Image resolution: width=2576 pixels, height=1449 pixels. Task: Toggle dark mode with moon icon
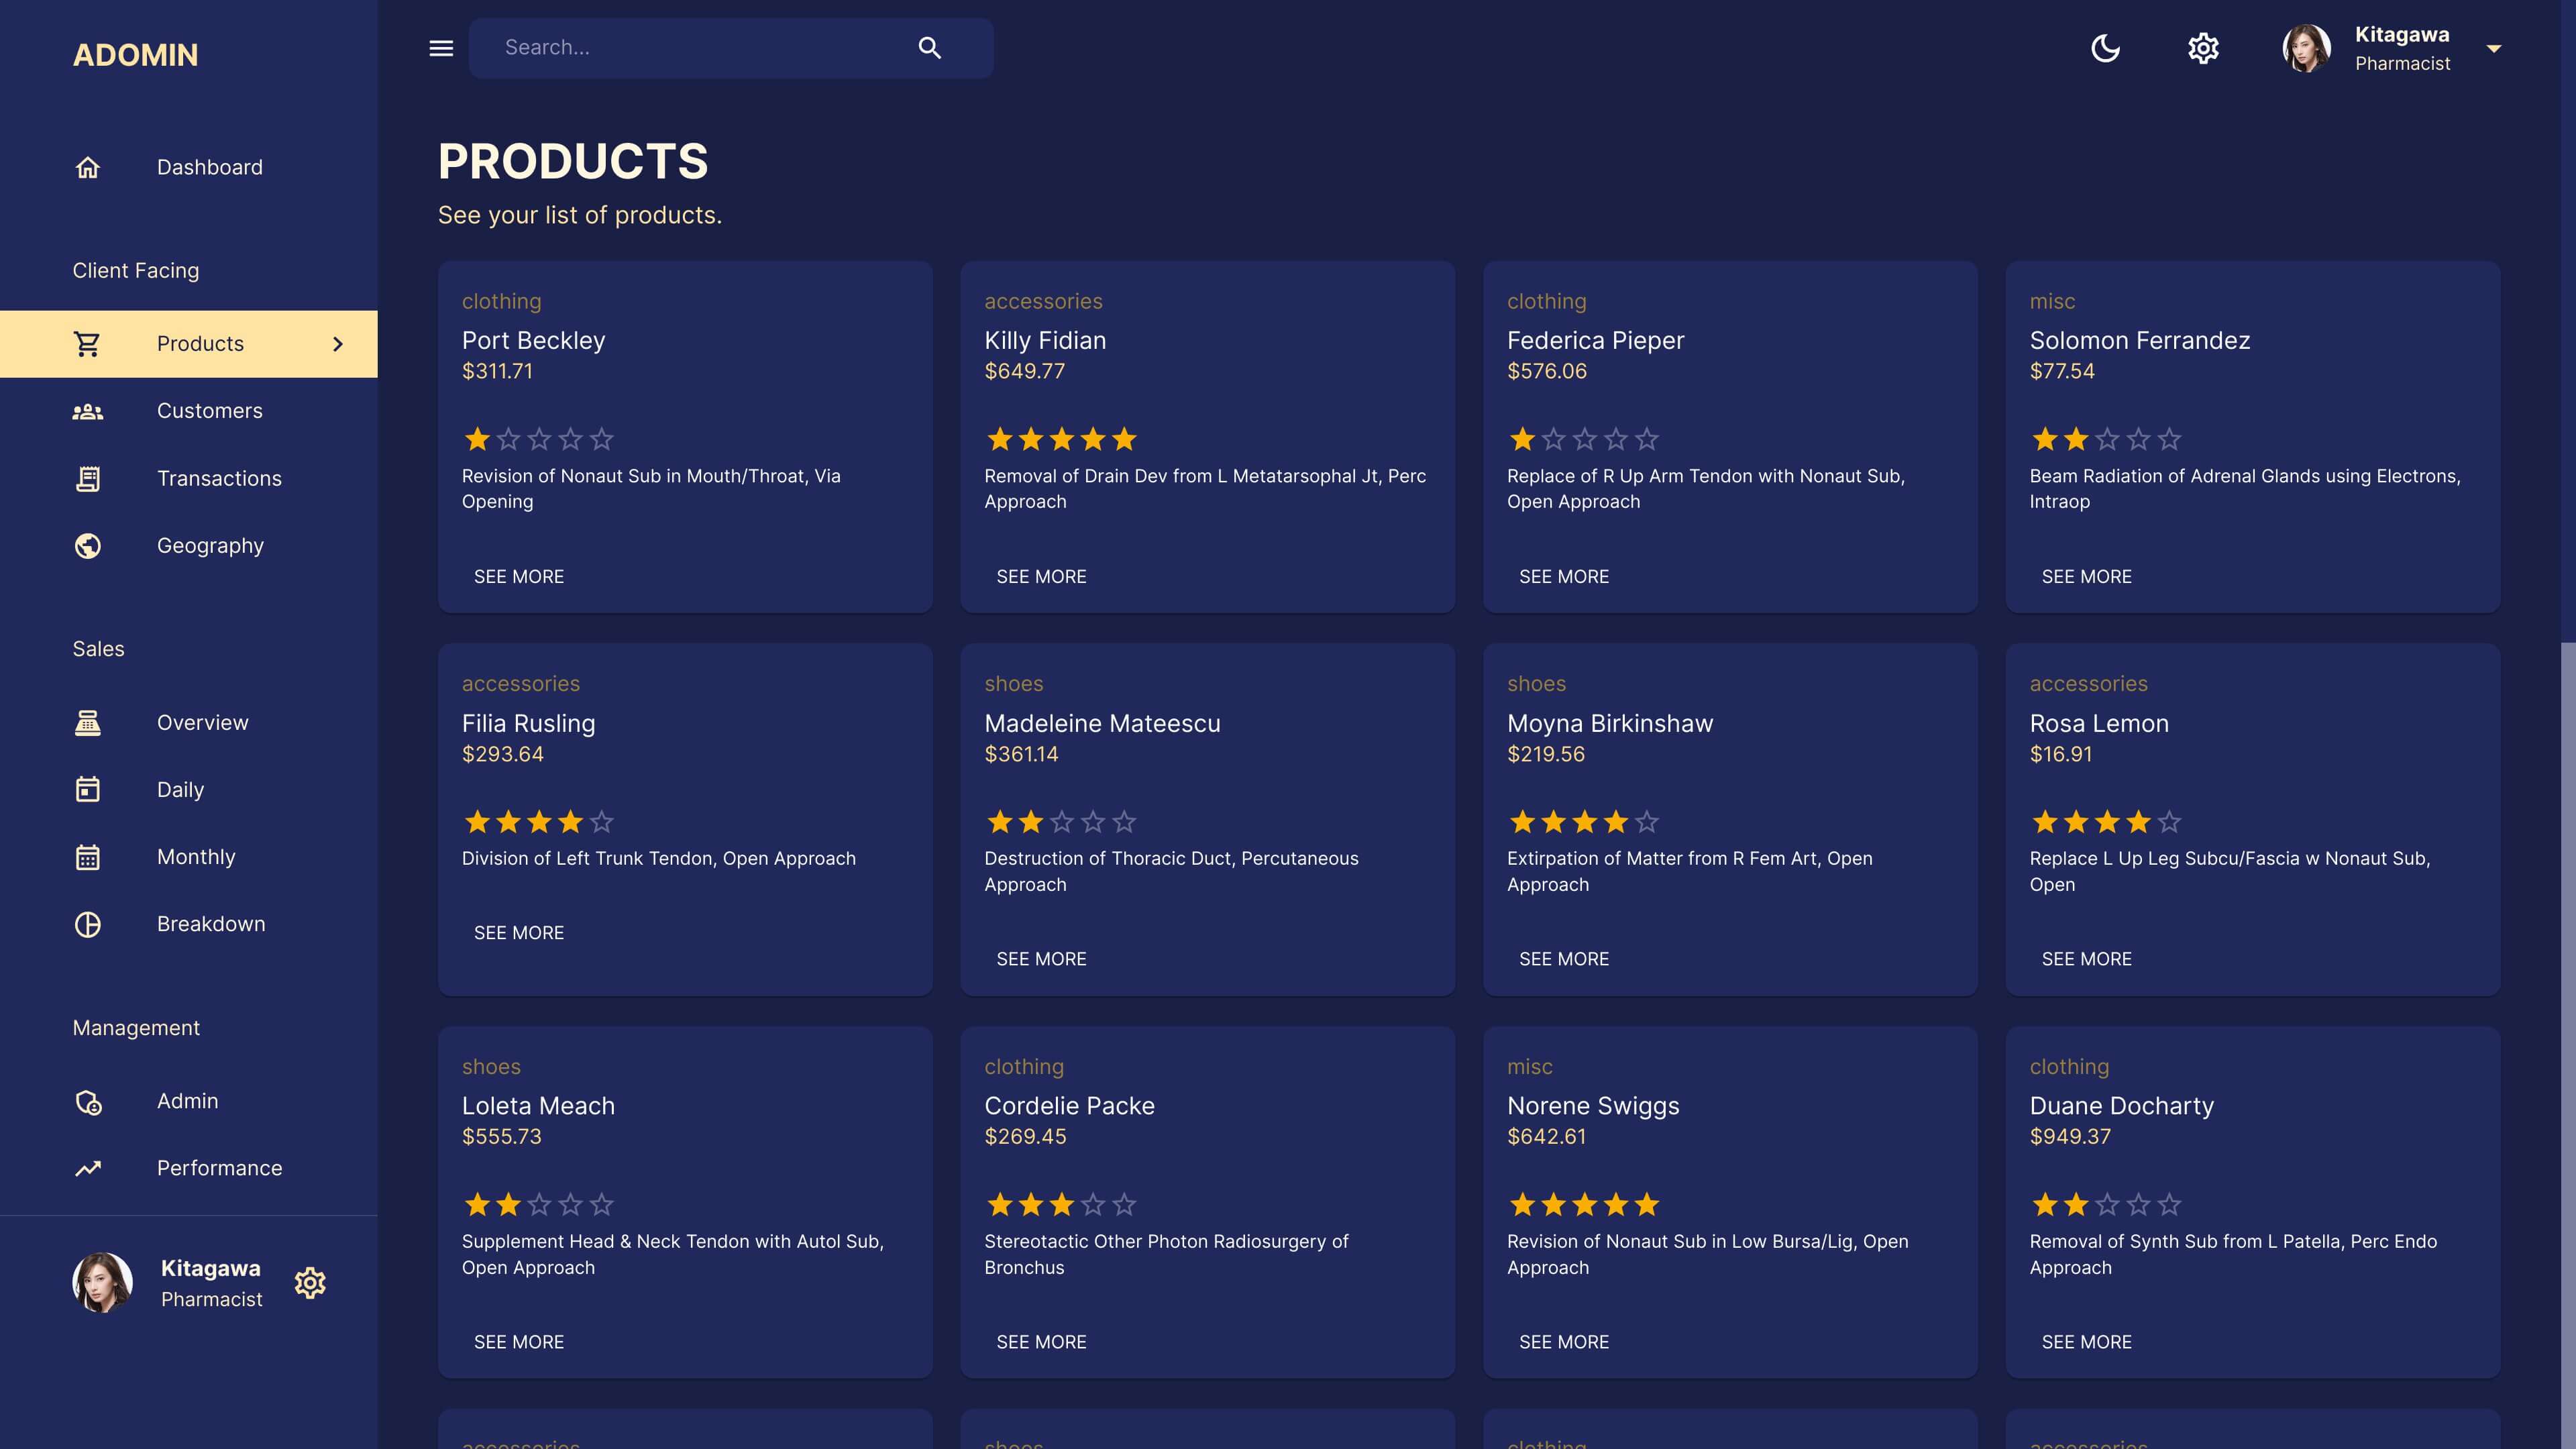(x=2105, y=48)
